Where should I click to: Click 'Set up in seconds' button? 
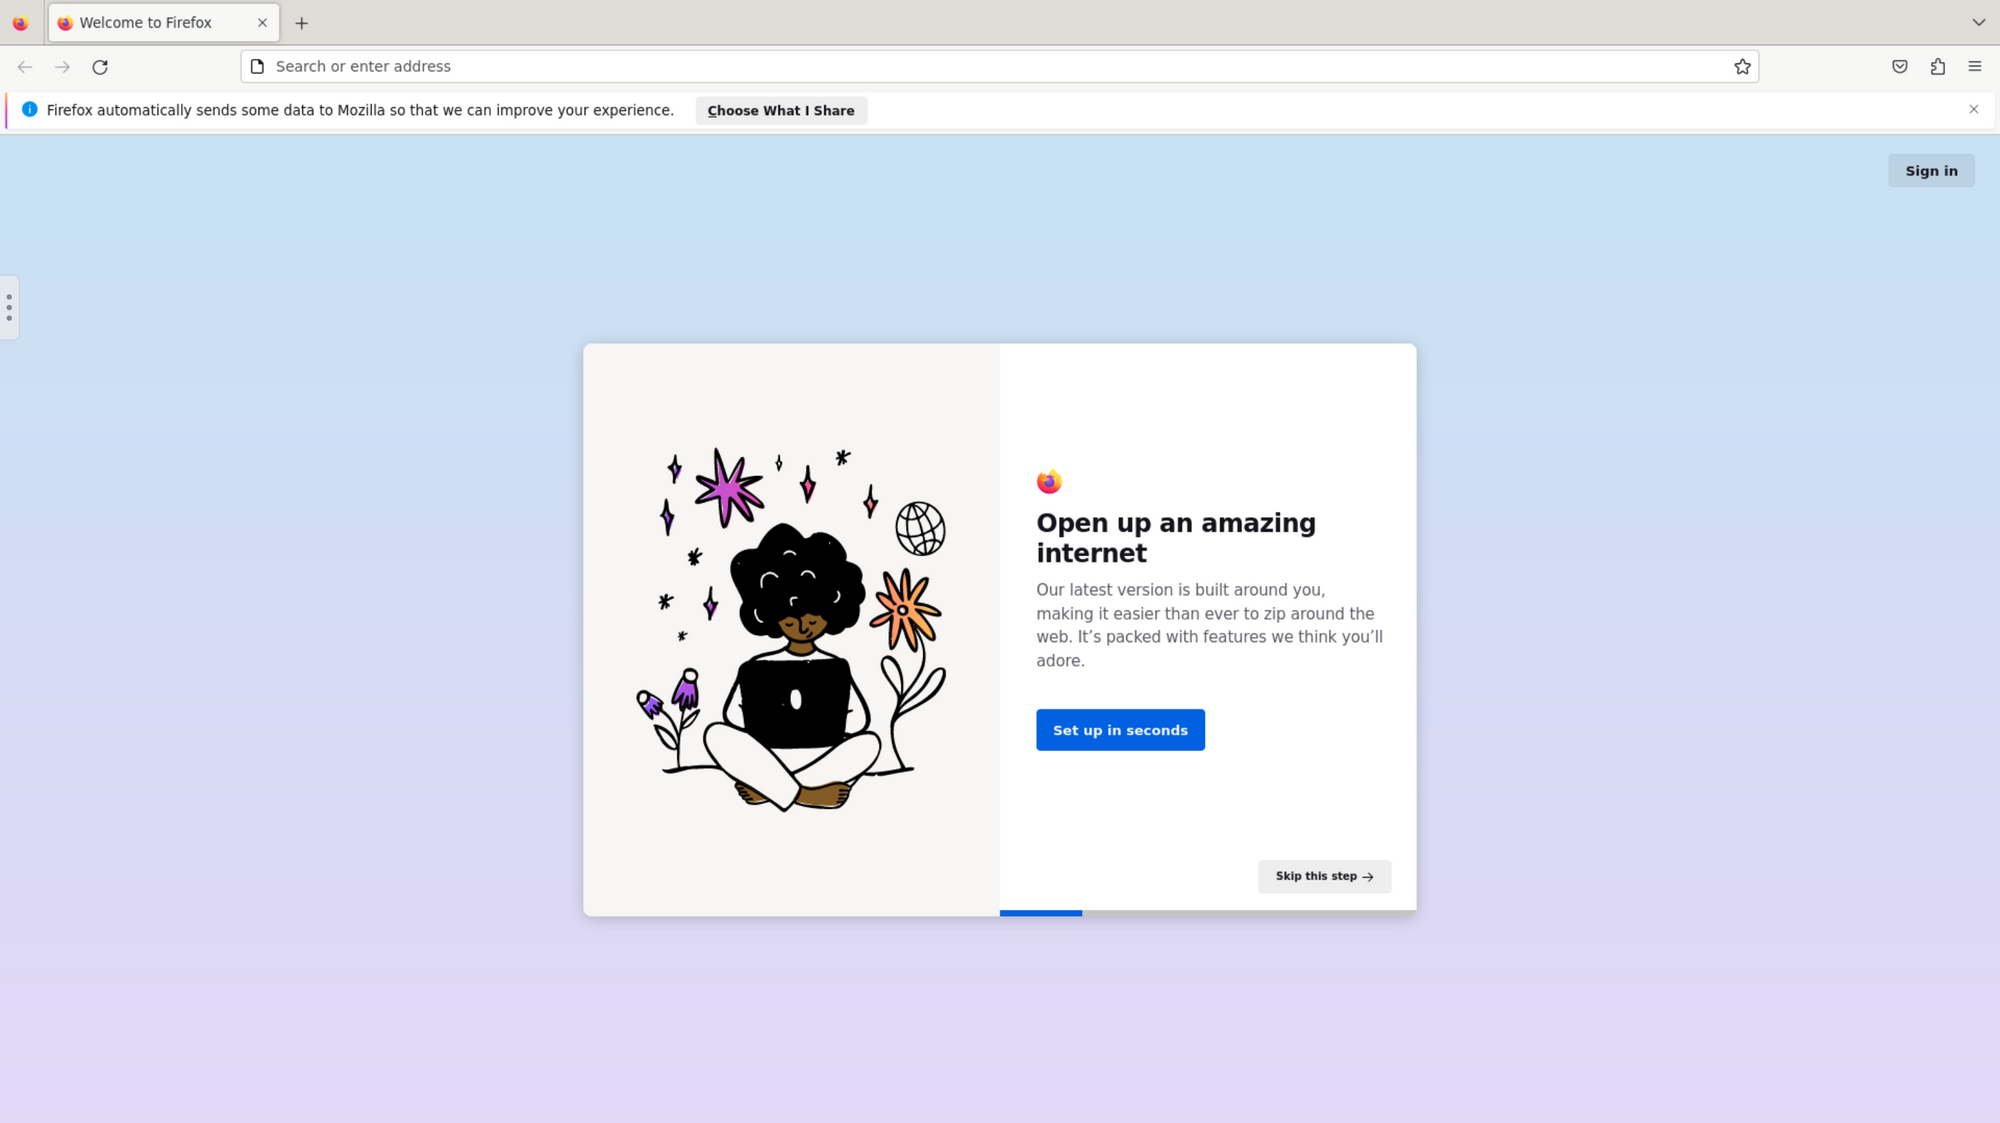point(1121,729)
